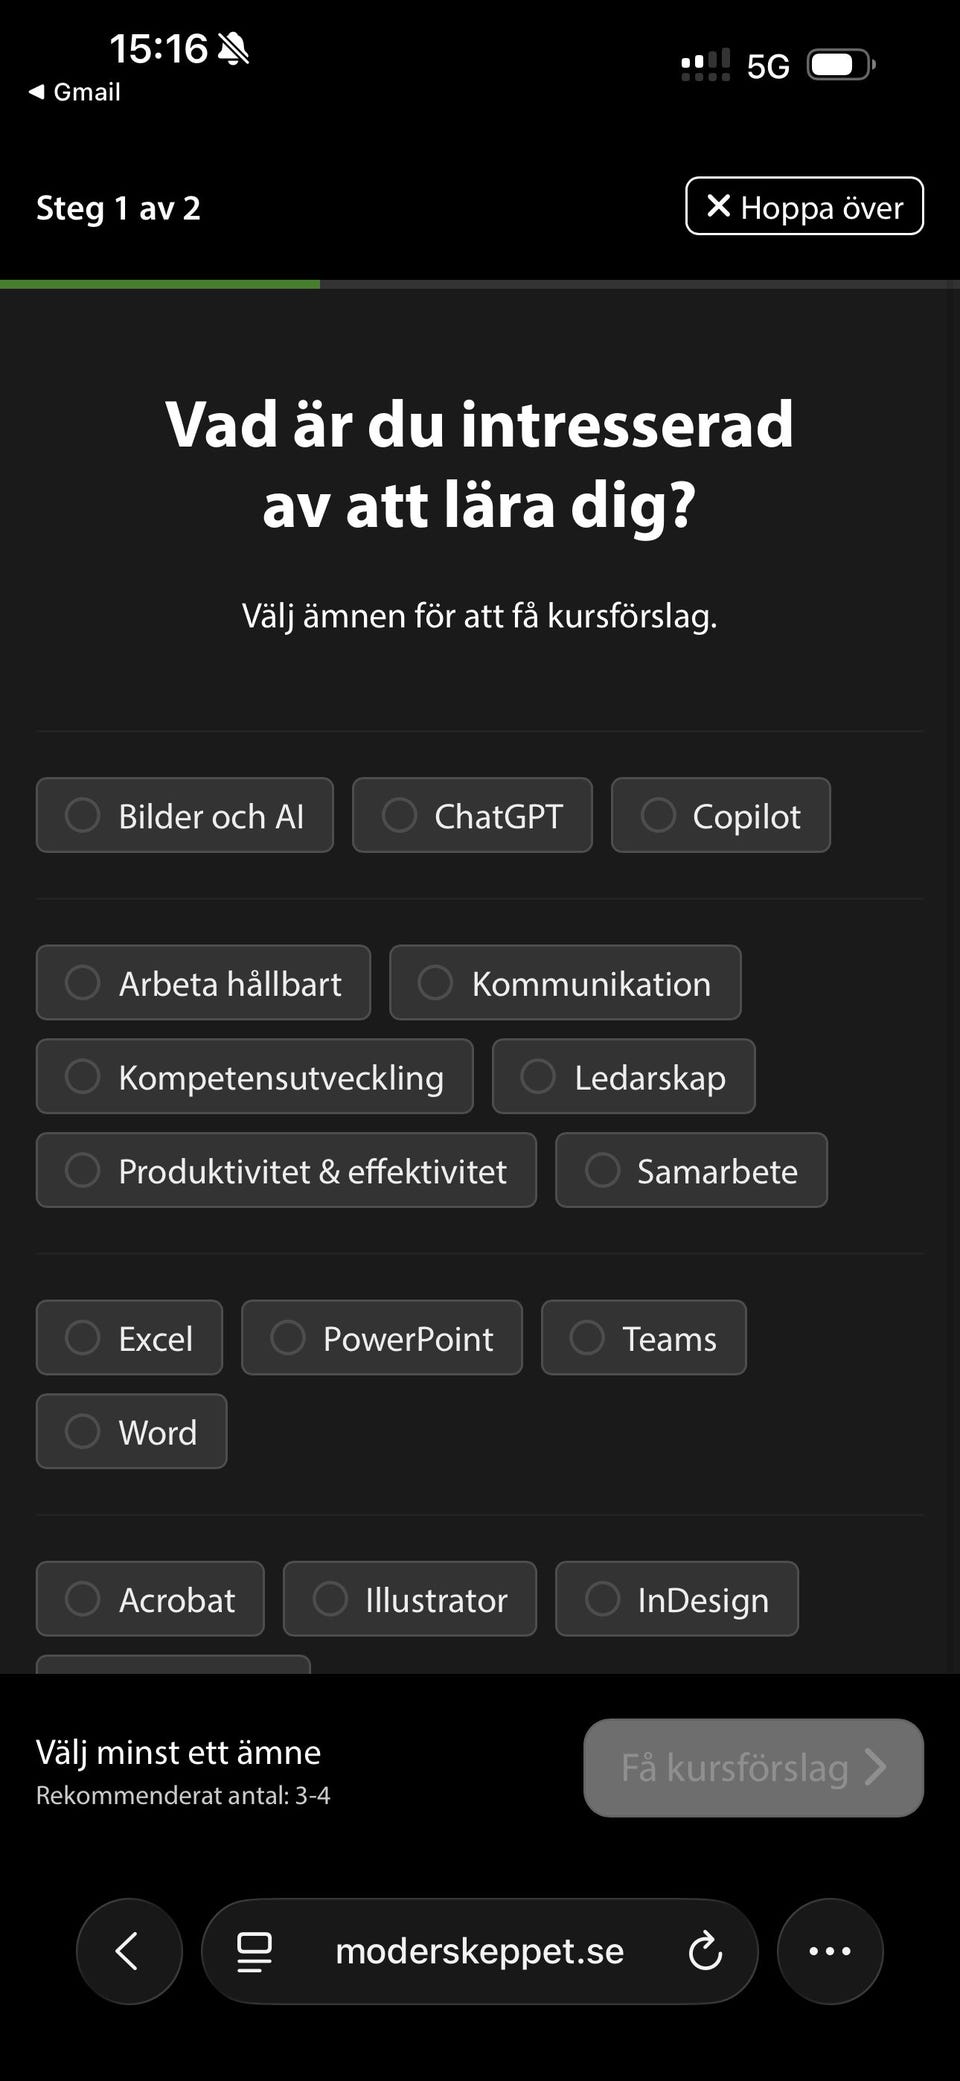Viewport: 960px width, 2081px height.
Task: Enable the Teams topic option
Action: click(643, 1338)
